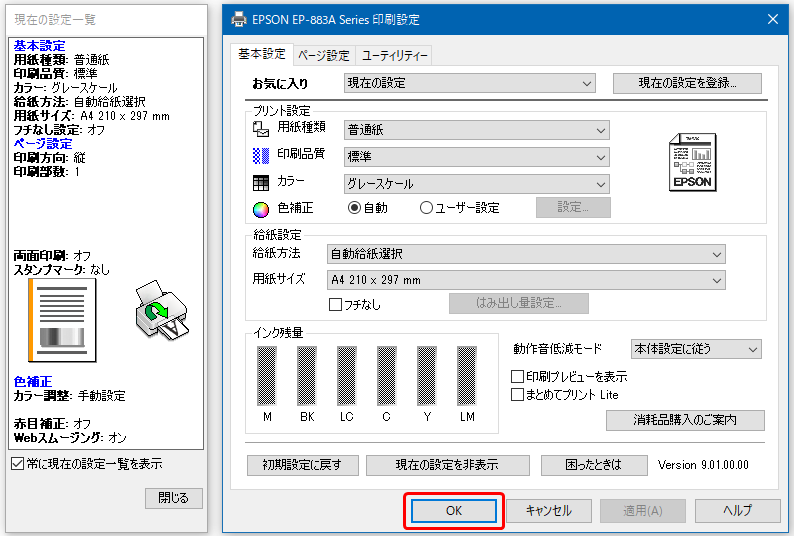The height and width of the screenshot is (536, 794).
Task: Click the blue ページ設定 heading in settings list
Action: point(43,143)
